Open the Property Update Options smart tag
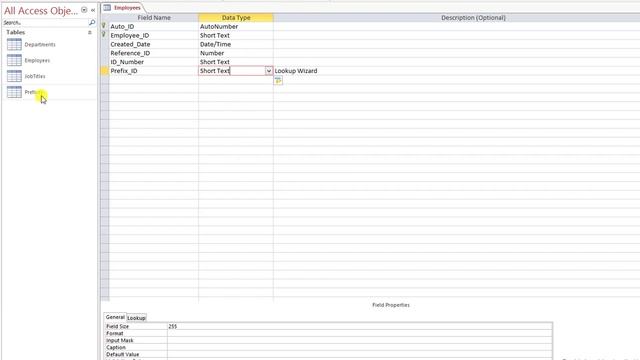The width and height of the screenshot is (640, 360). [x=278, y=81]
